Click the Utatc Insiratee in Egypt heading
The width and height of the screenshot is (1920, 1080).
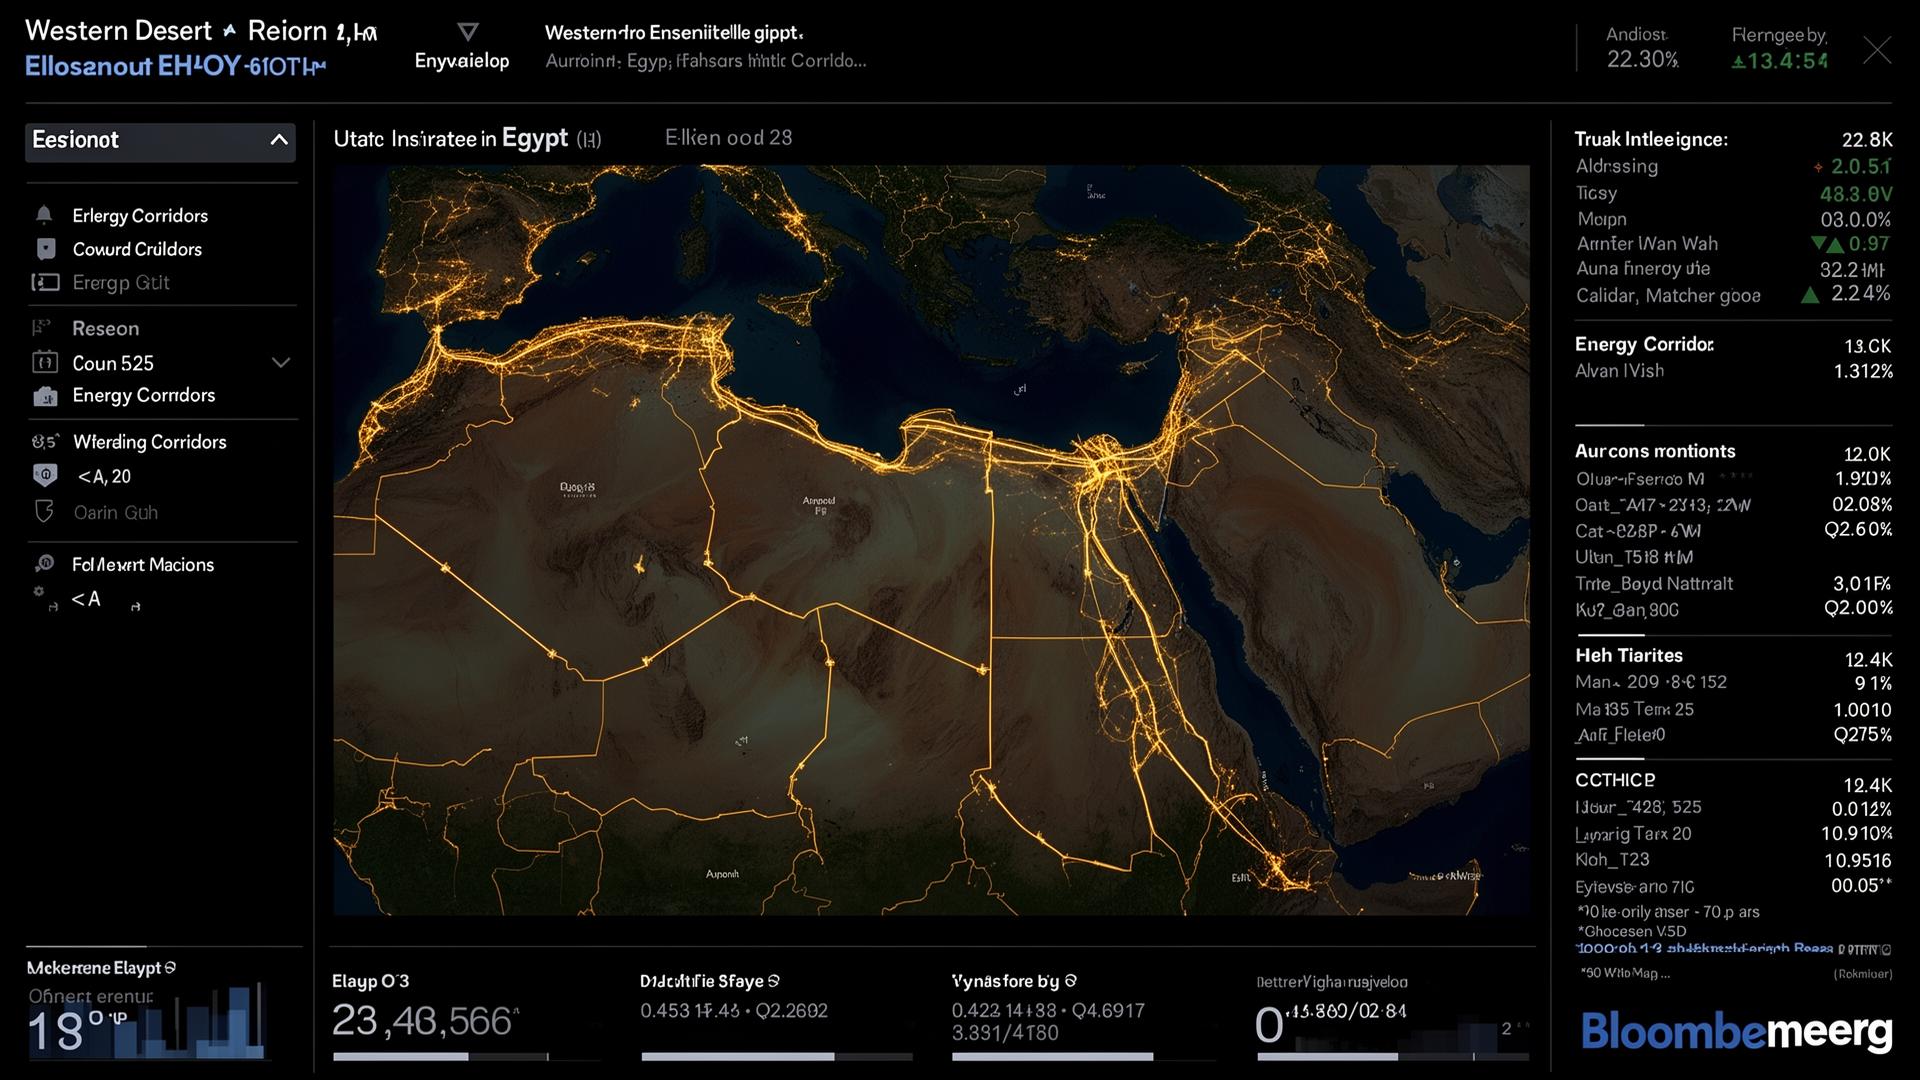click(x=467, y=139)
